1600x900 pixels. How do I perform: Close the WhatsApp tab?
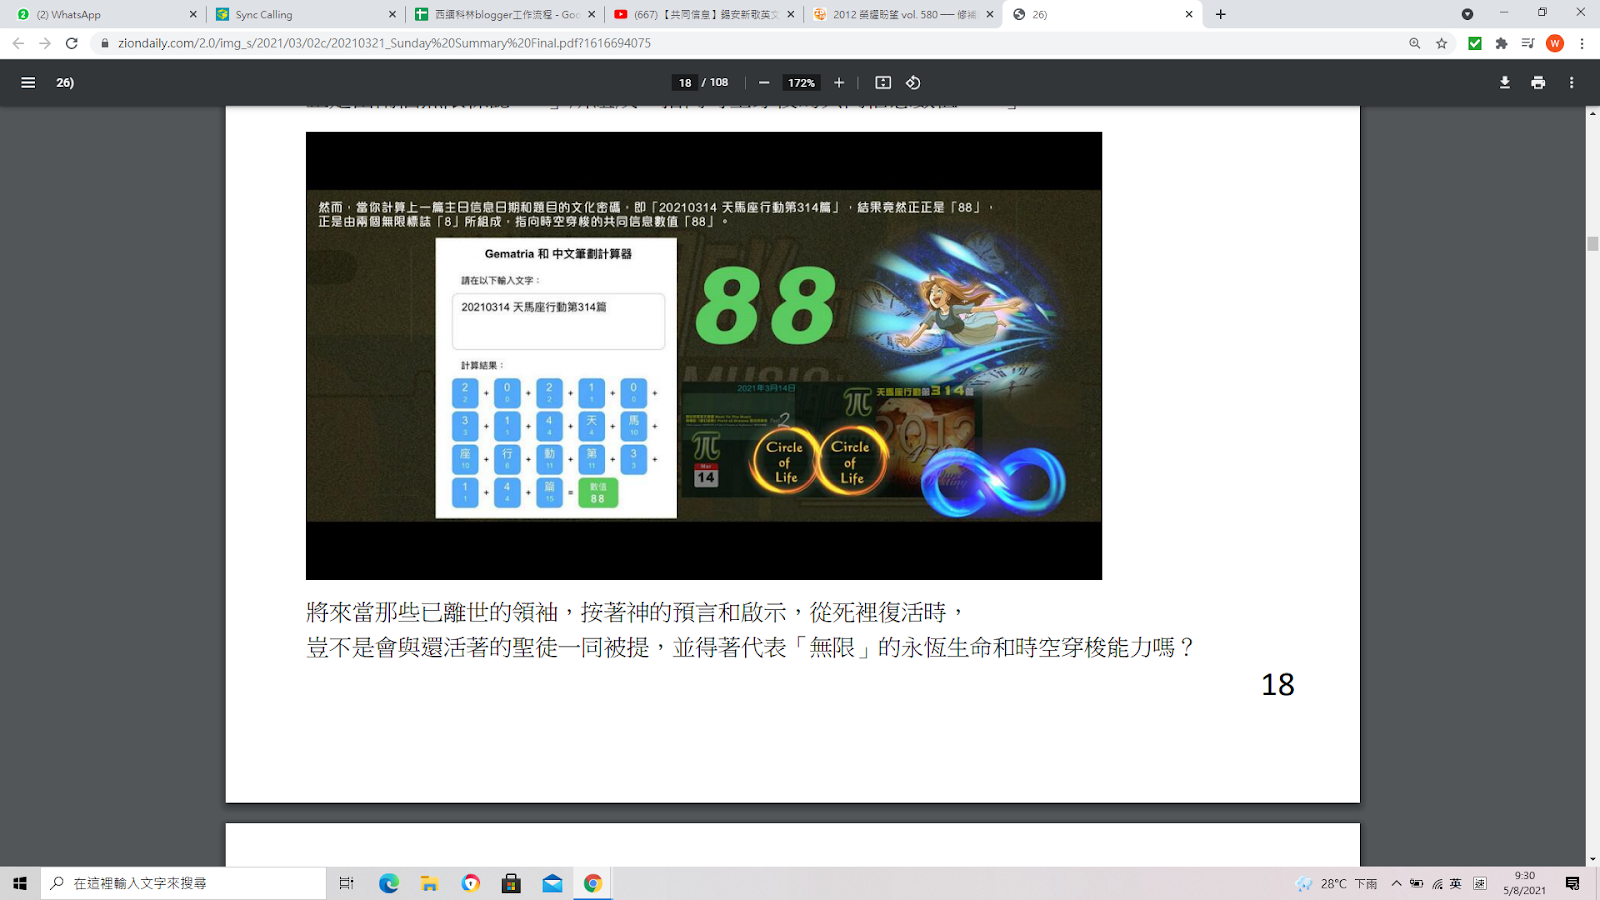click(x=193, y=14)
